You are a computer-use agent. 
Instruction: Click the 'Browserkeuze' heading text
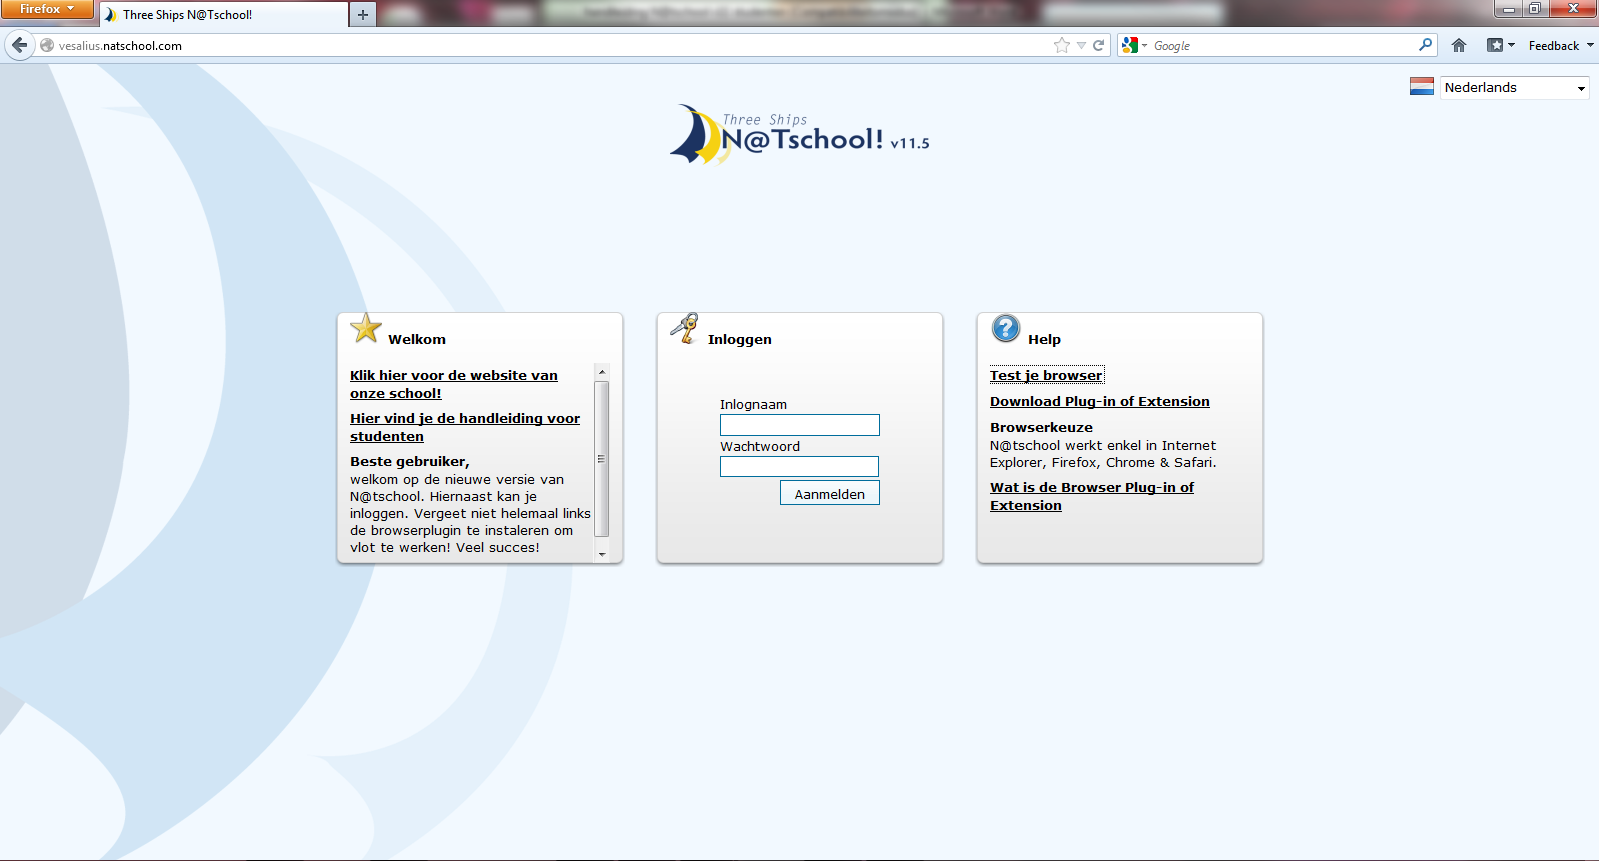[x=1041, y=427]
